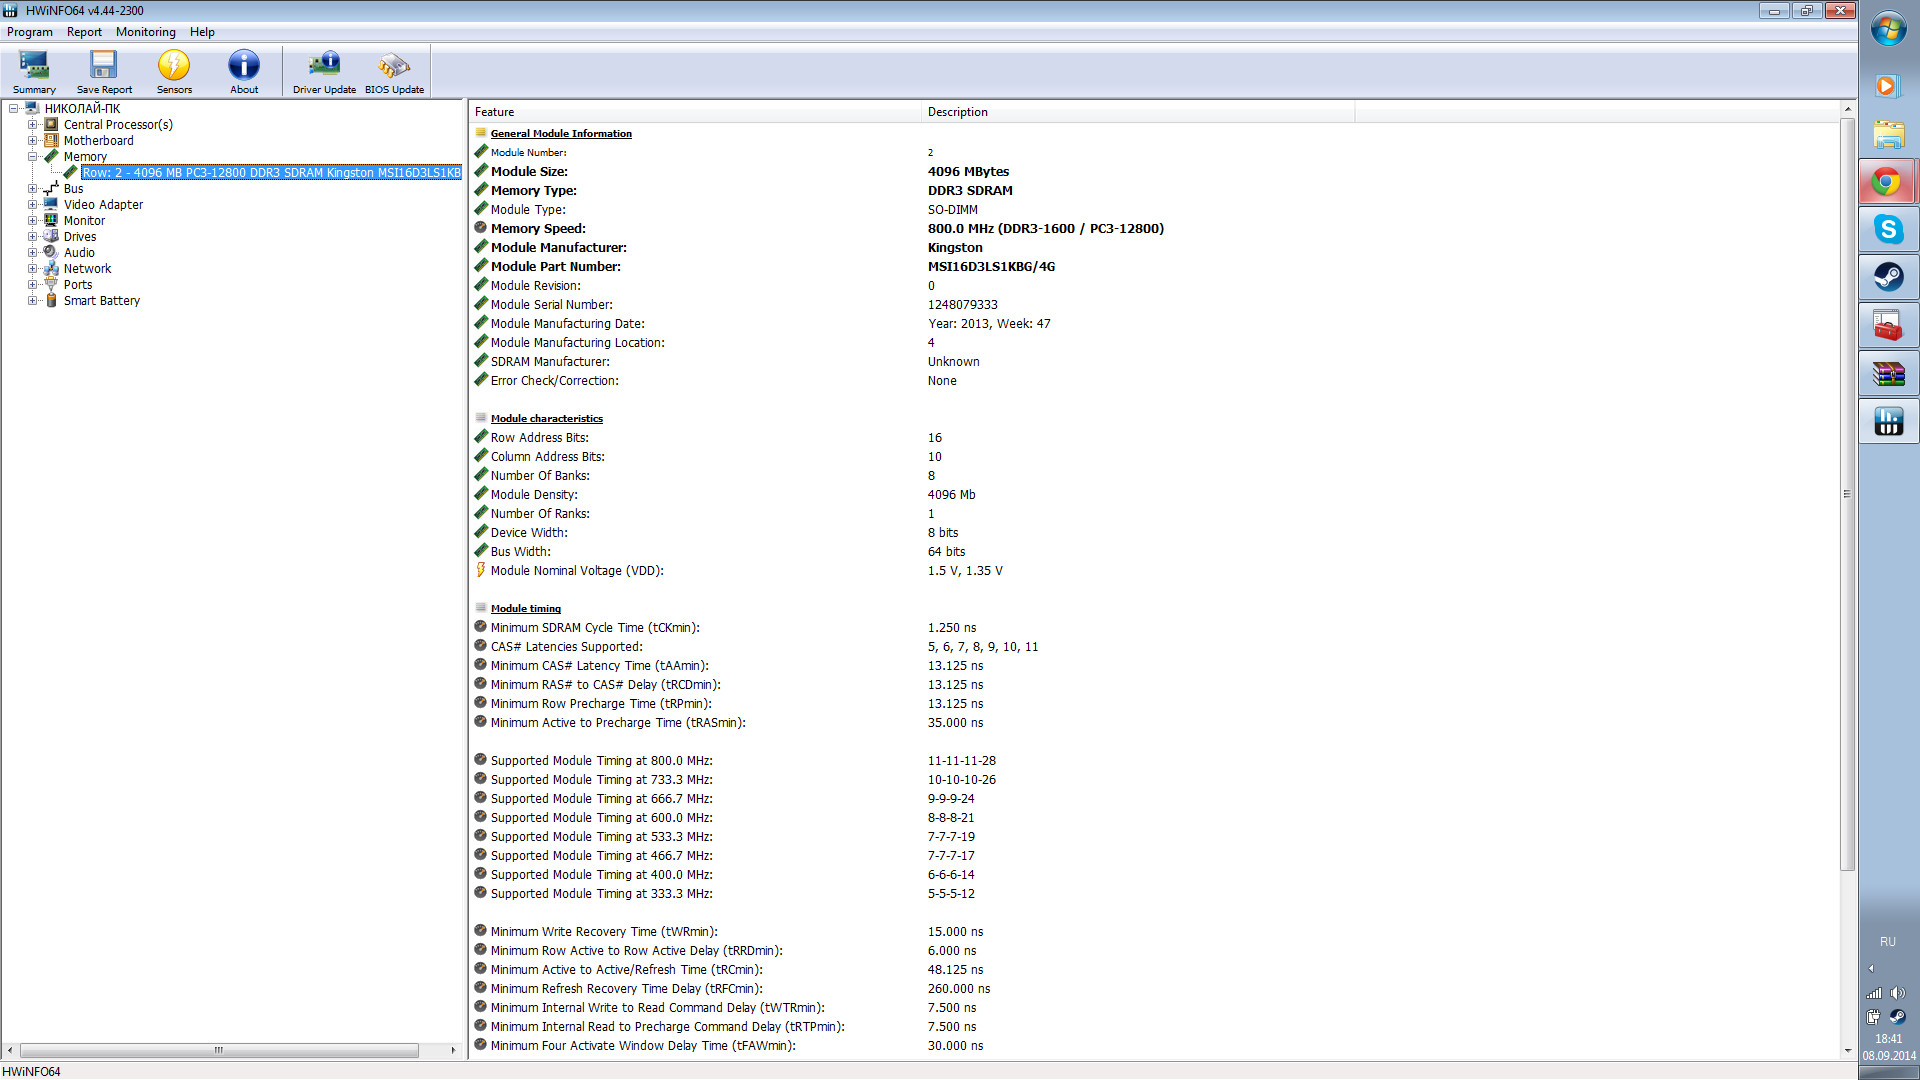Open Steam from the side taskbar

click(1888, 277)
